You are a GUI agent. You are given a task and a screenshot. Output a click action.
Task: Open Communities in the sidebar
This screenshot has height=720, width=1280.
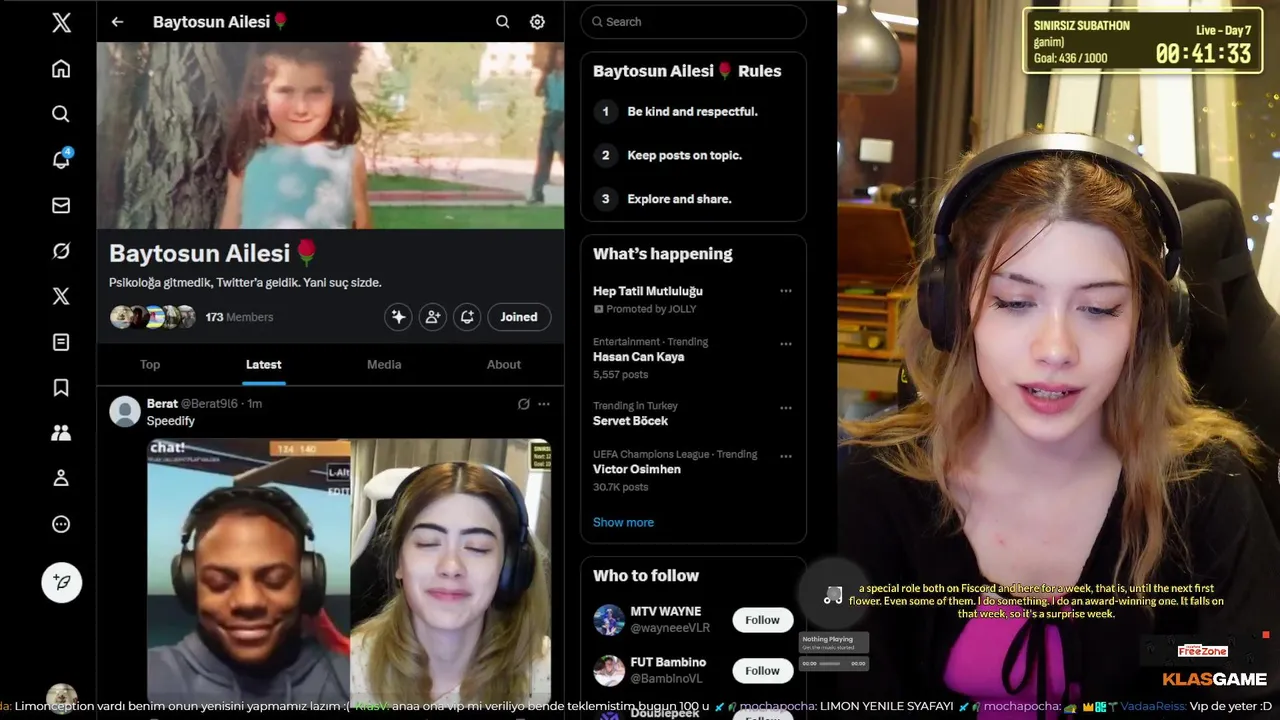[61, 433]
